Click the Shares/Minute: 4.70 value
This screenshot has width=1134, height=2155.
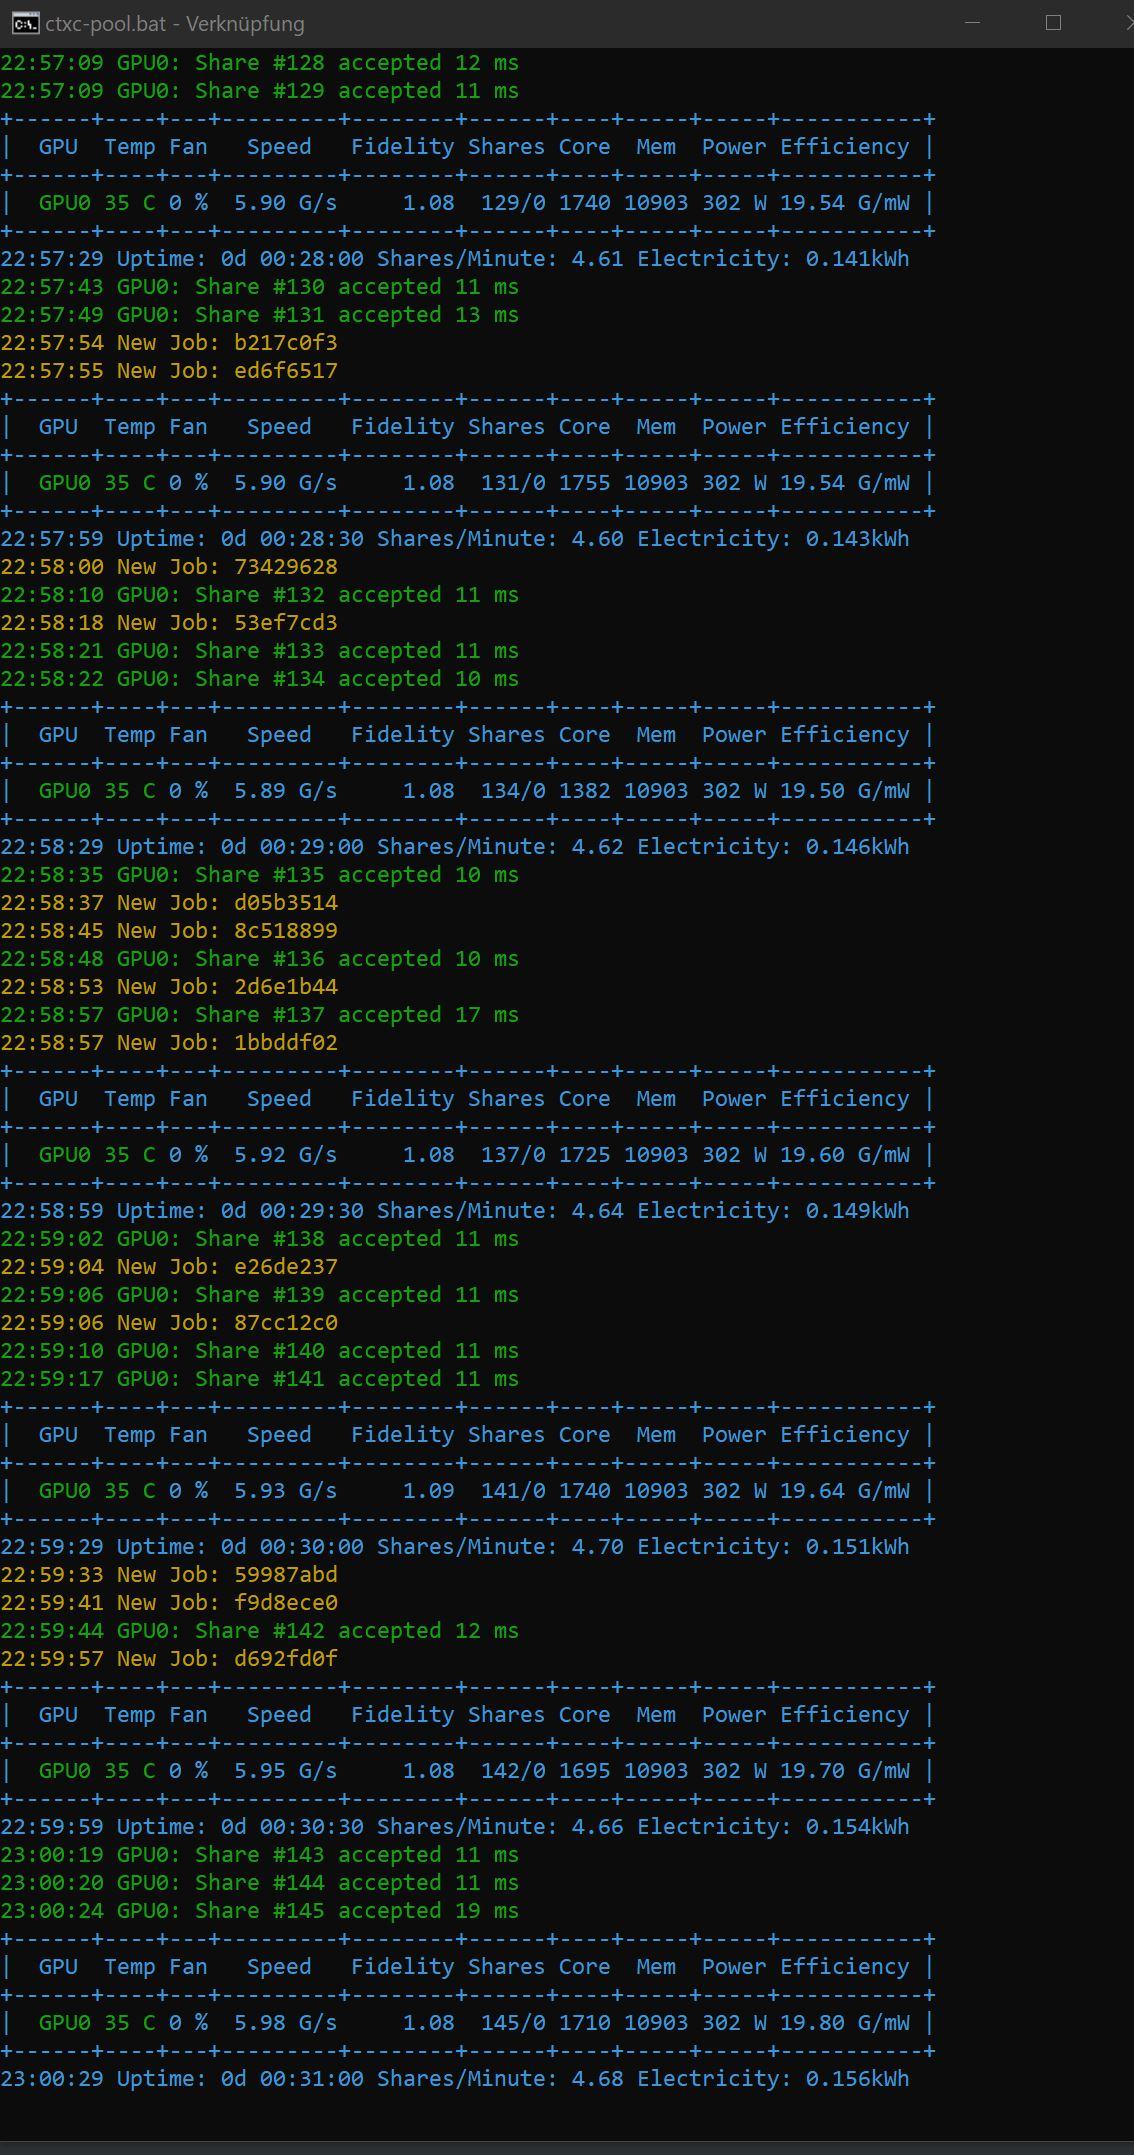point(500,1547)
